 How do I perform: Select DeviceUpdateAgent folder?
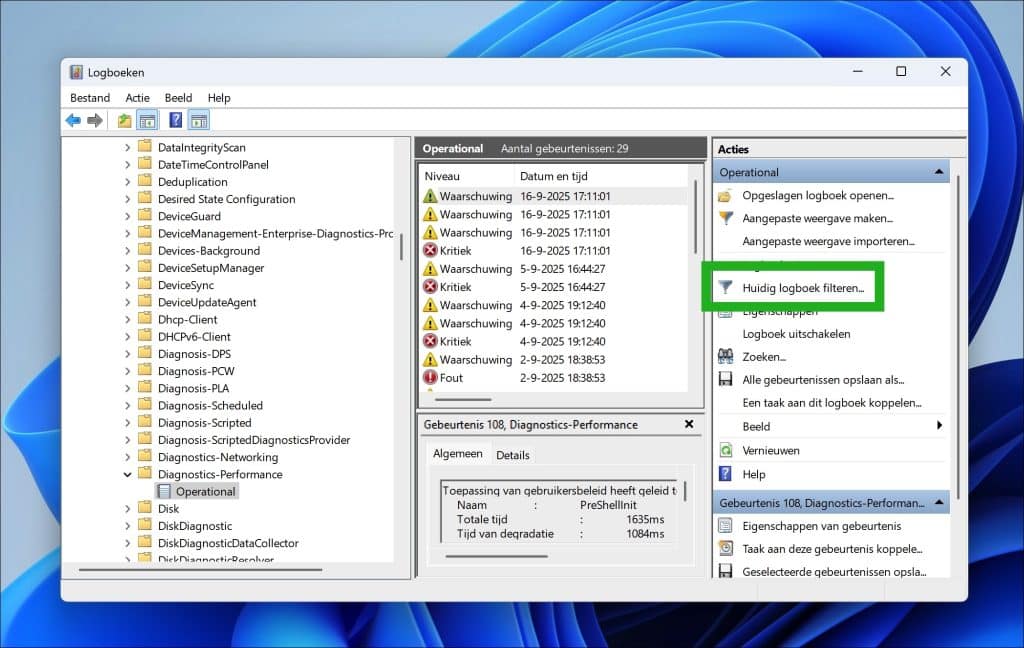pyautogui.click(x=207, y=302)
